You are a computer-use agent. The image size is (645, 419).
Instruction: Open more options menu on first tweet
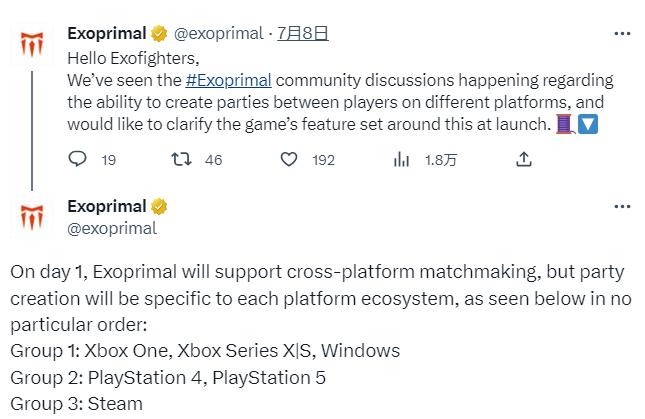622,33
